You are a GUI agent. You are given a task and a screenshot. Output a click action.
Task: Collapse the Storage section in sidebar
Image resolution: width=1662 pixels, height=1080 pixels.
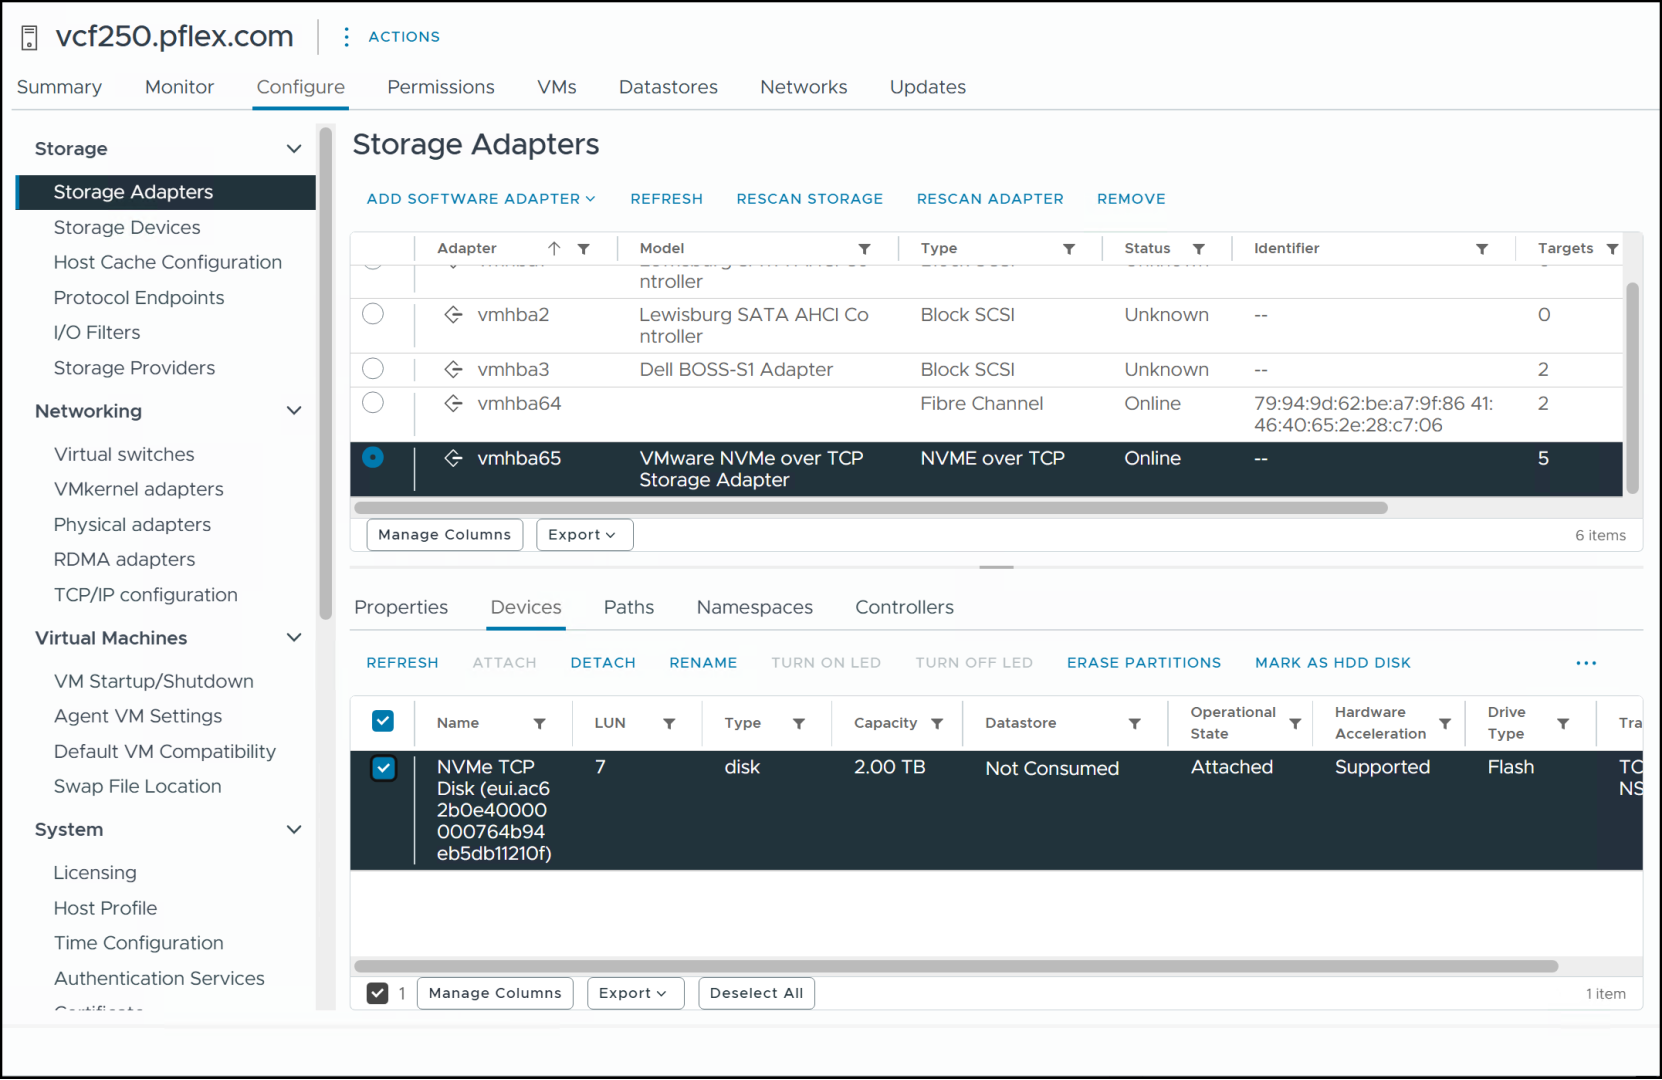294,149
